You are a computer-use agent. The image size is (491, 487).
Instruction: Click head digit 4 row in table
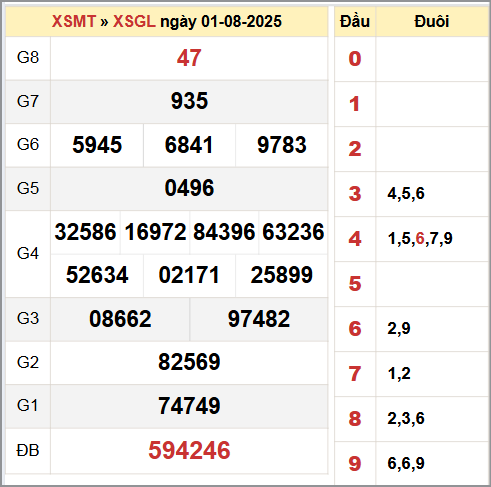(412, 239)
